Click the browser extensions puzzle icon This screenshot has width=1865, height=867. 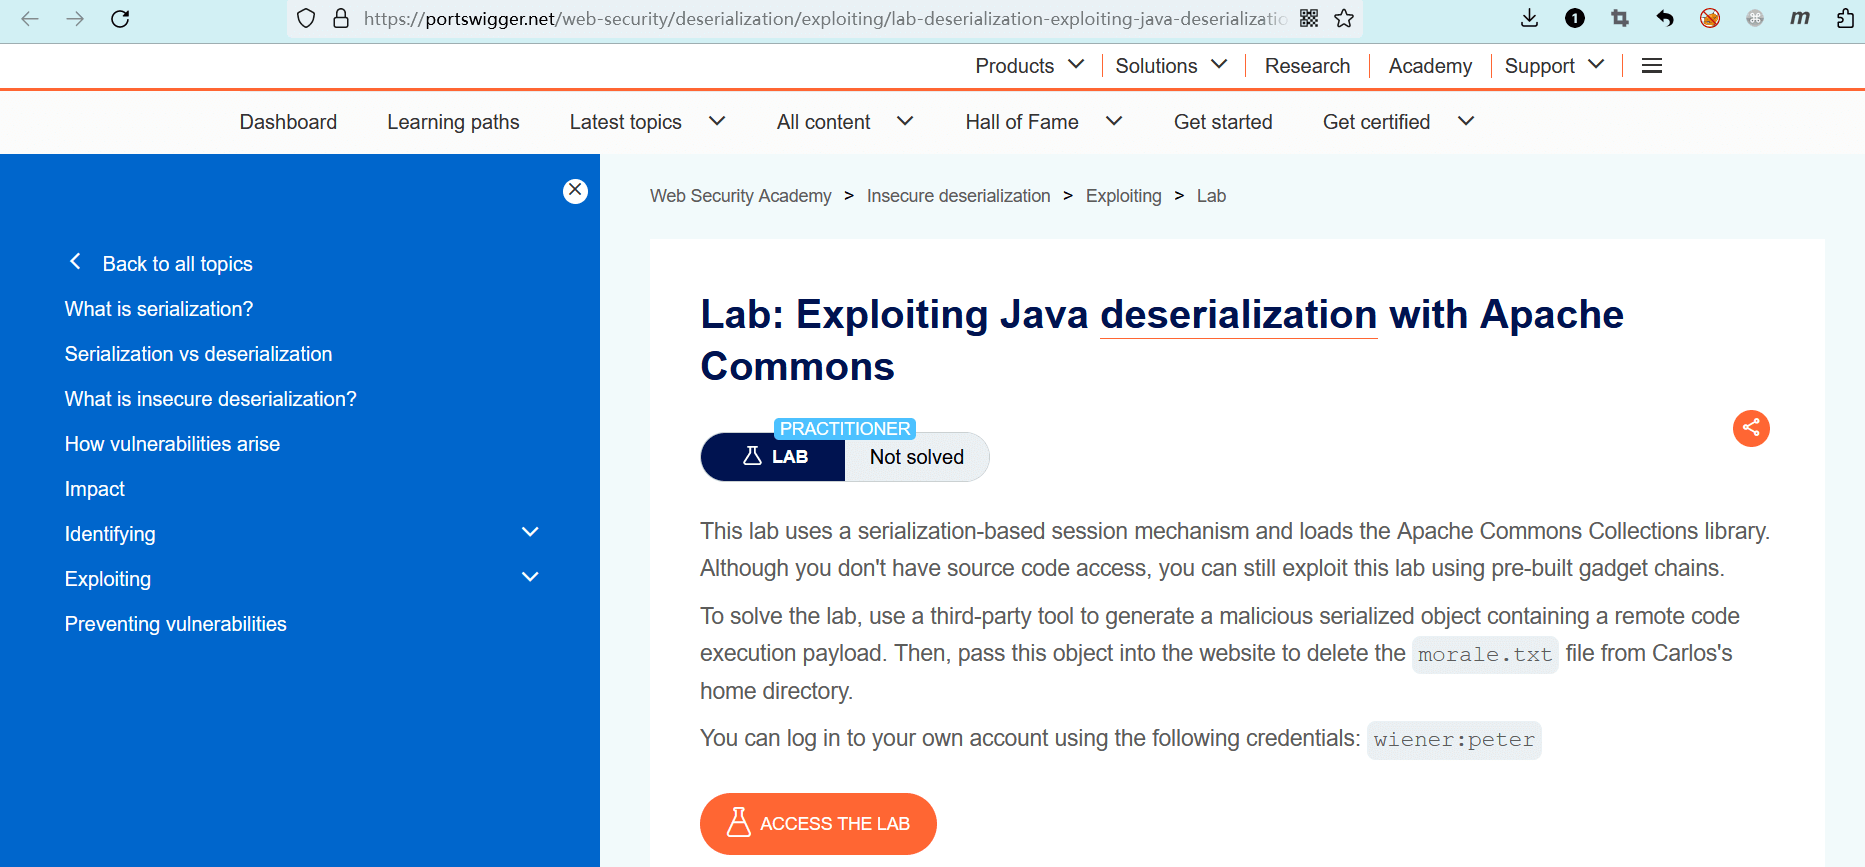[1845, 19]
